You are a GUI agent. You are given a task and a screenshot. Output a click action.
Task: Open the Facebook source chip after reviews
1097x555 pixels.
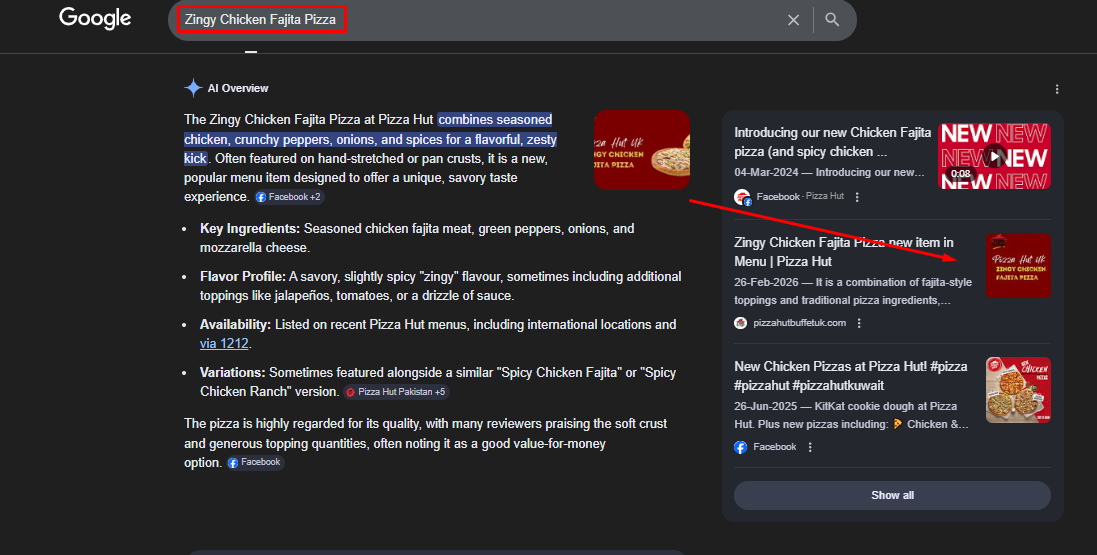(x=255, y=463)
